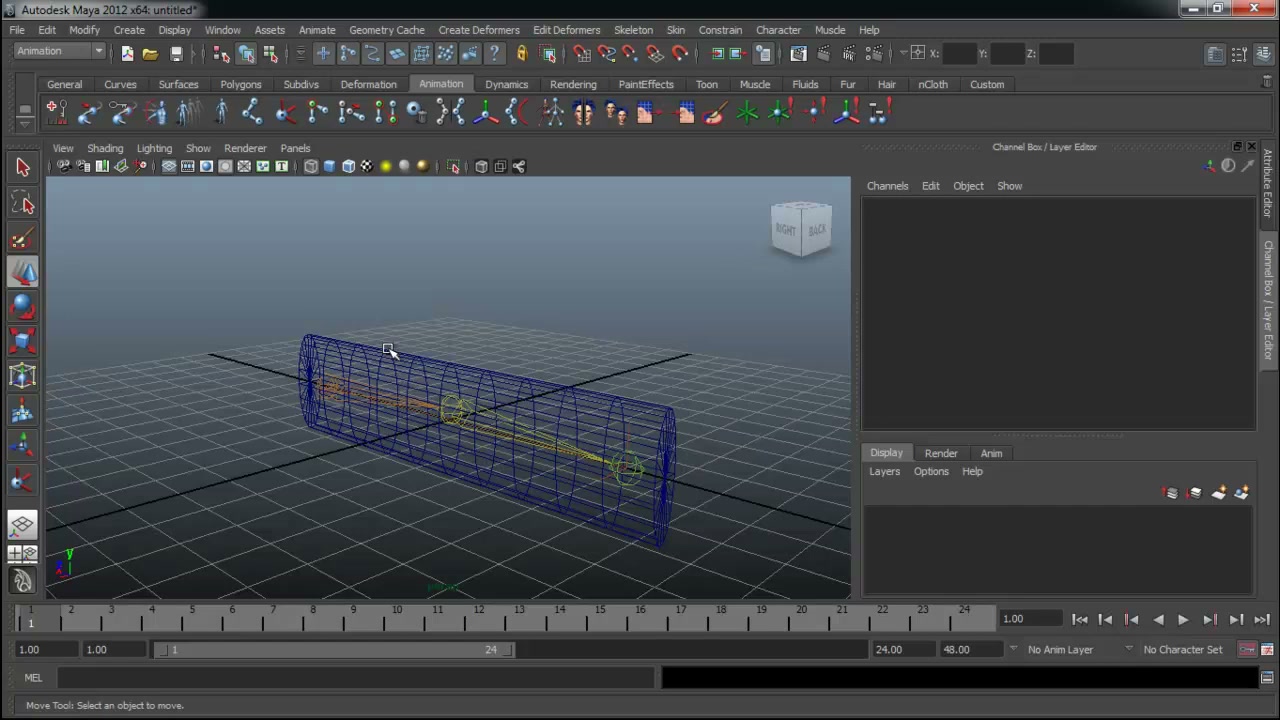The height and width of the screenshot is (720, 1280).
Task: Select the Universal Manipulator tool
Action: pos(23,376)
